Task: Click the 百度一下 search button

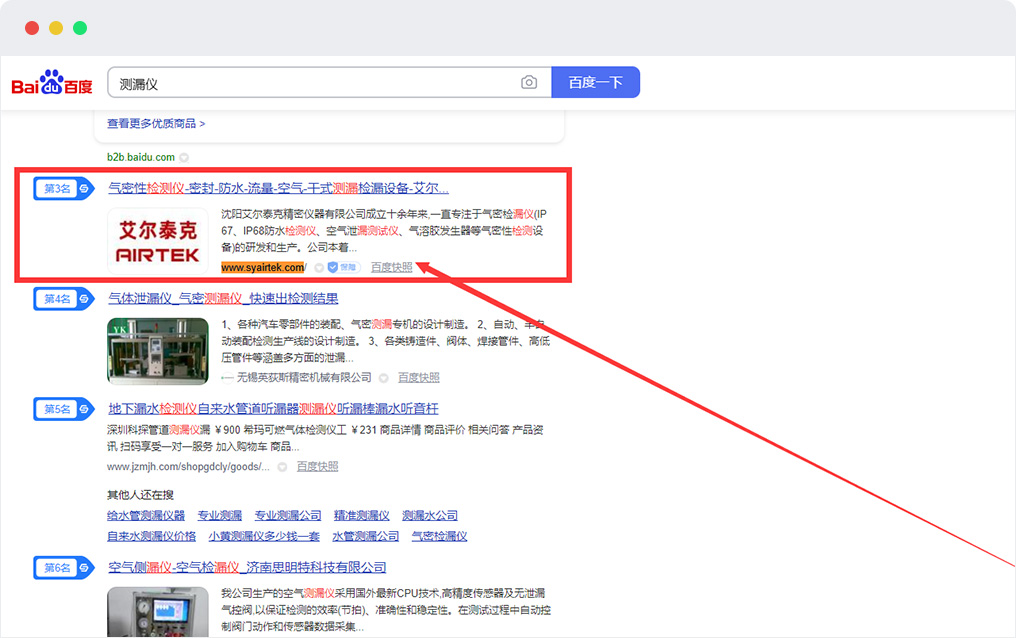Action: 595,82
